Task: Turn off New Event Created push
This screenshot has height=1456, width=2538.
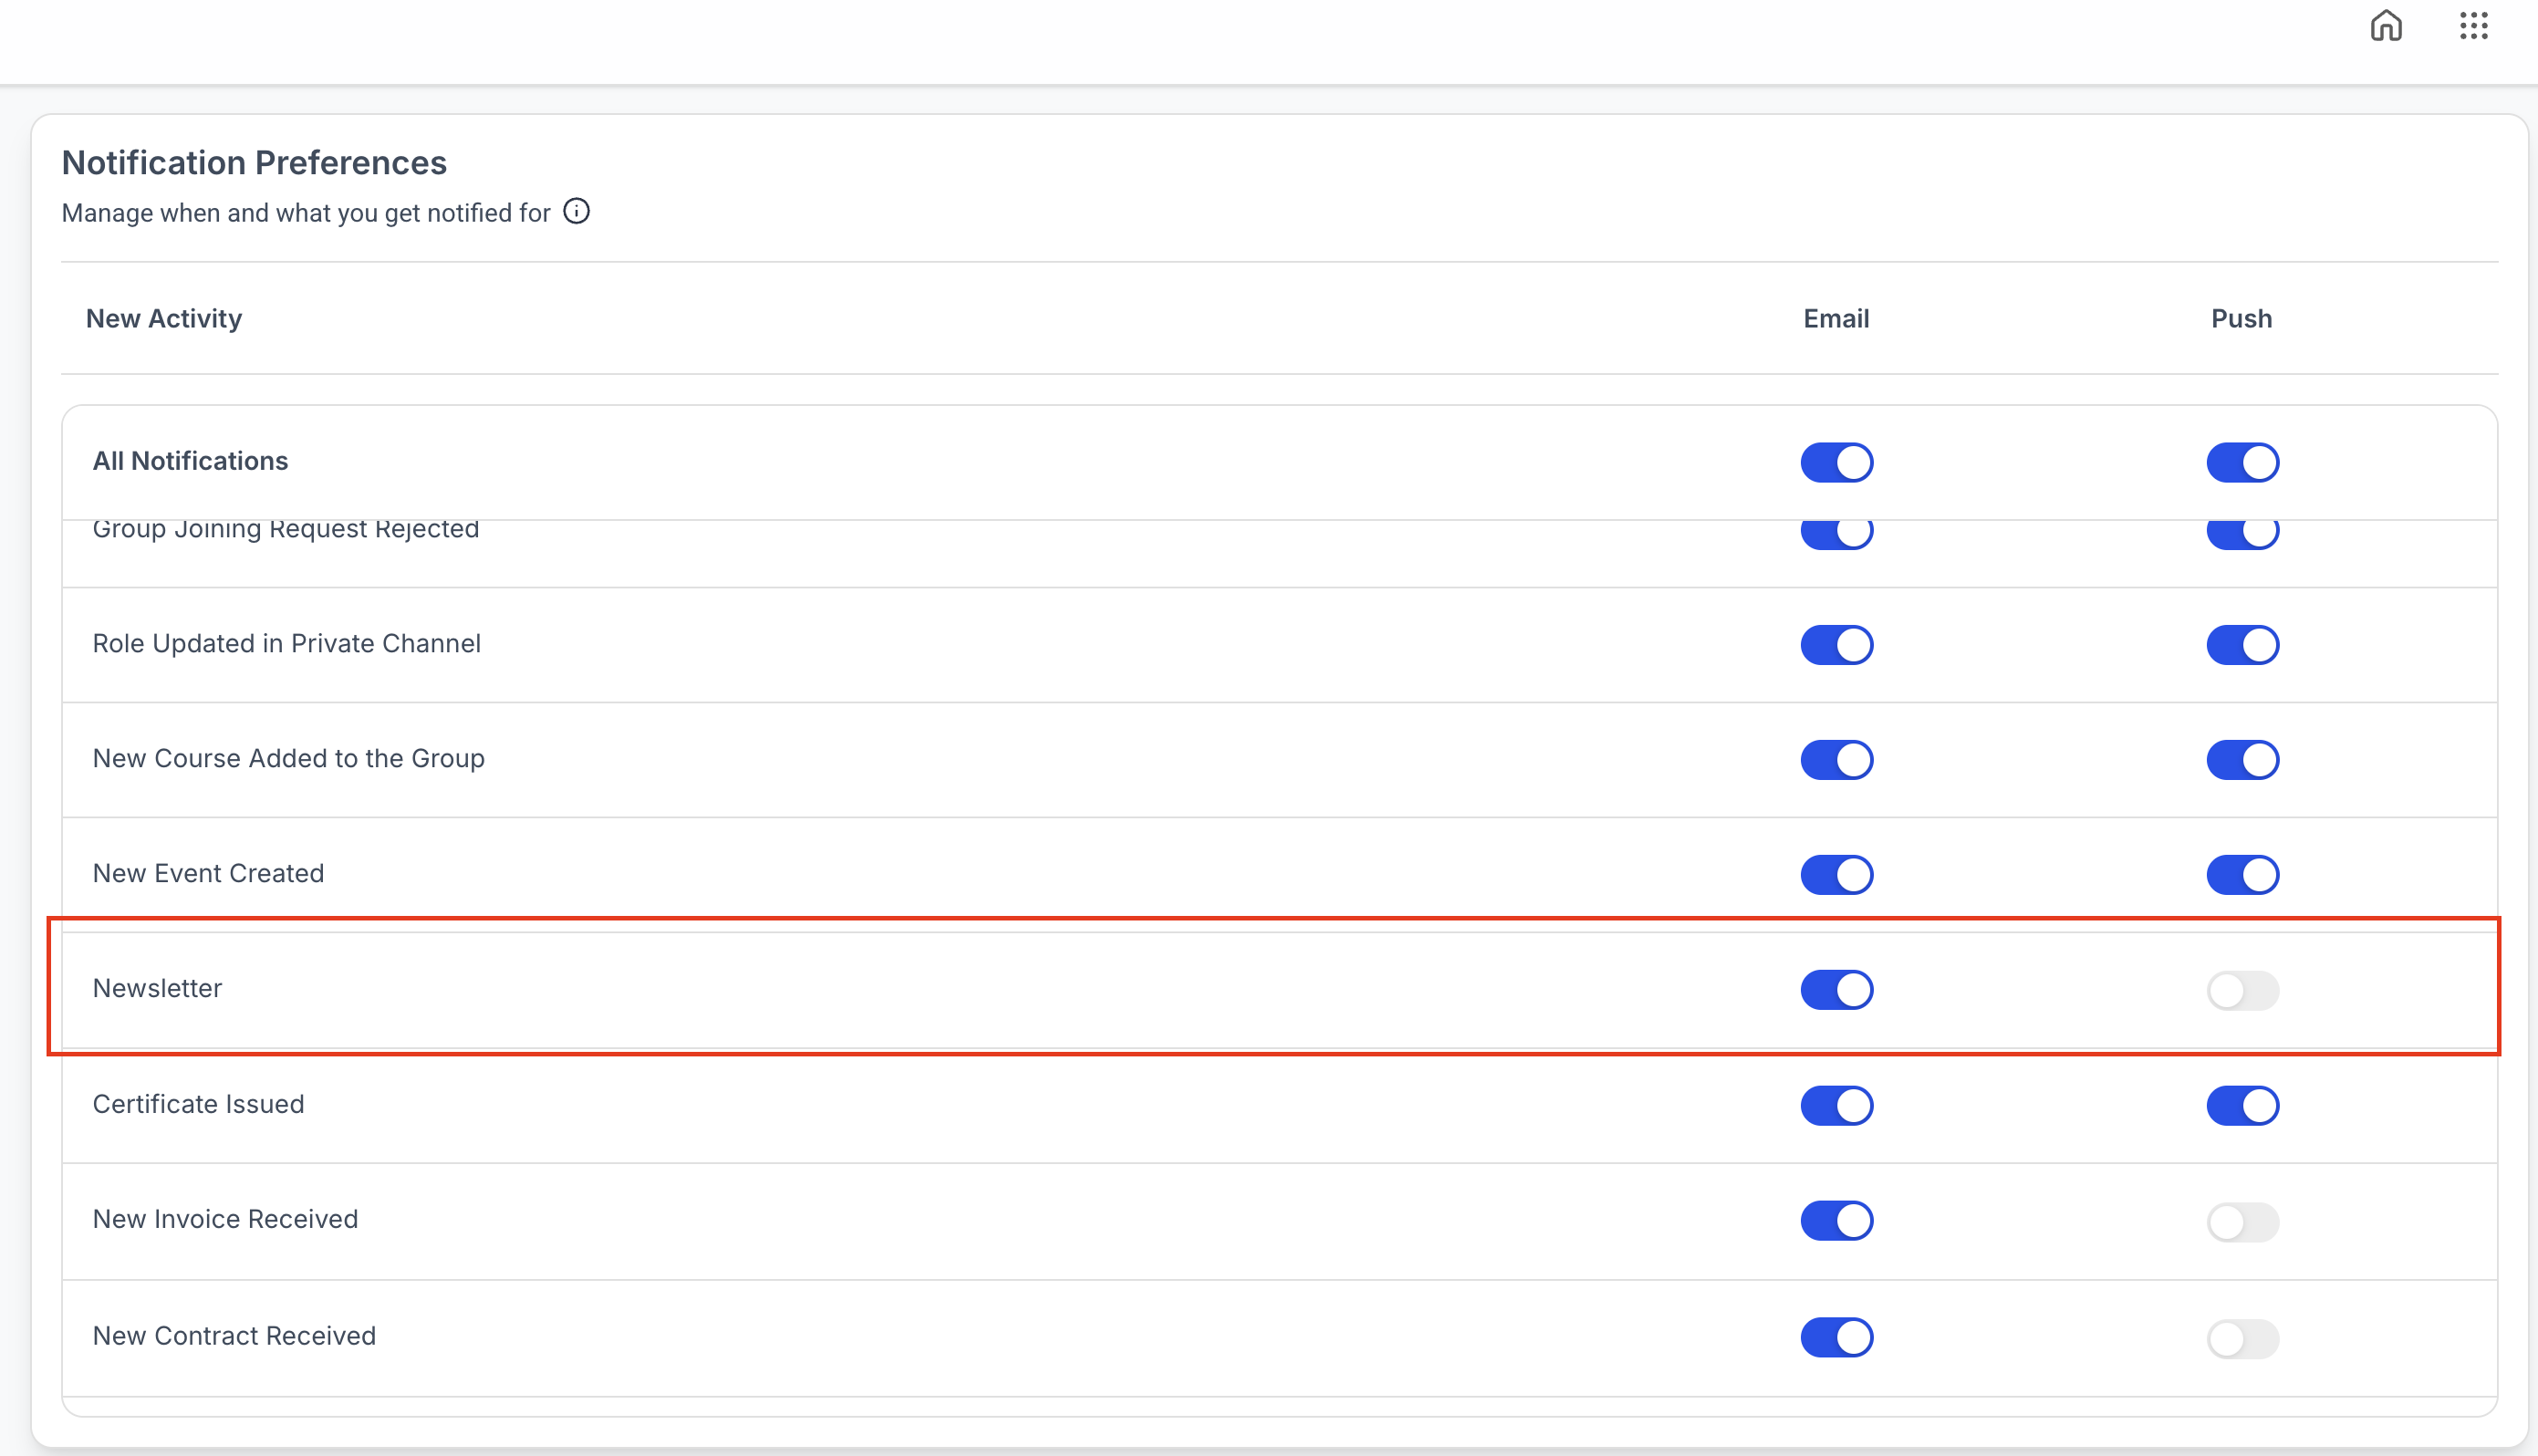Action: pos(2242,874)
